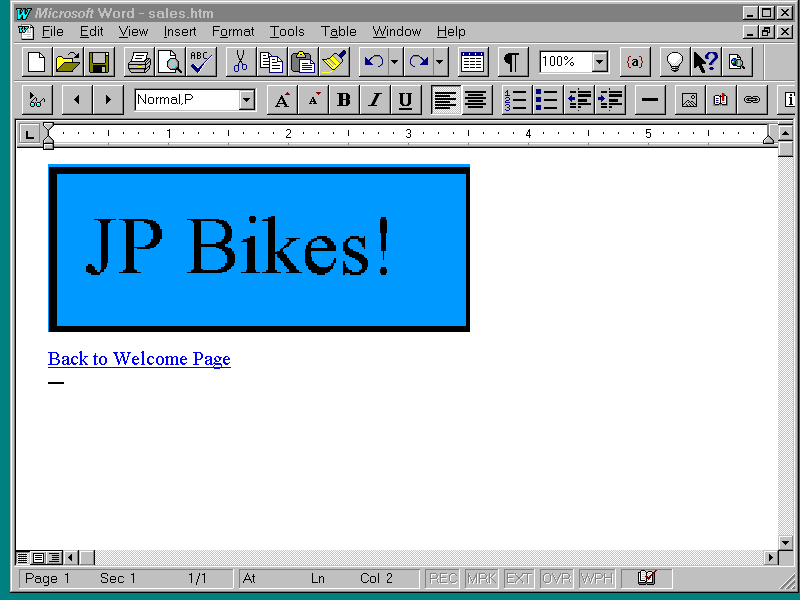
Task: Follow the Back to Welcome Page link
Action: [x=139, y=359]
